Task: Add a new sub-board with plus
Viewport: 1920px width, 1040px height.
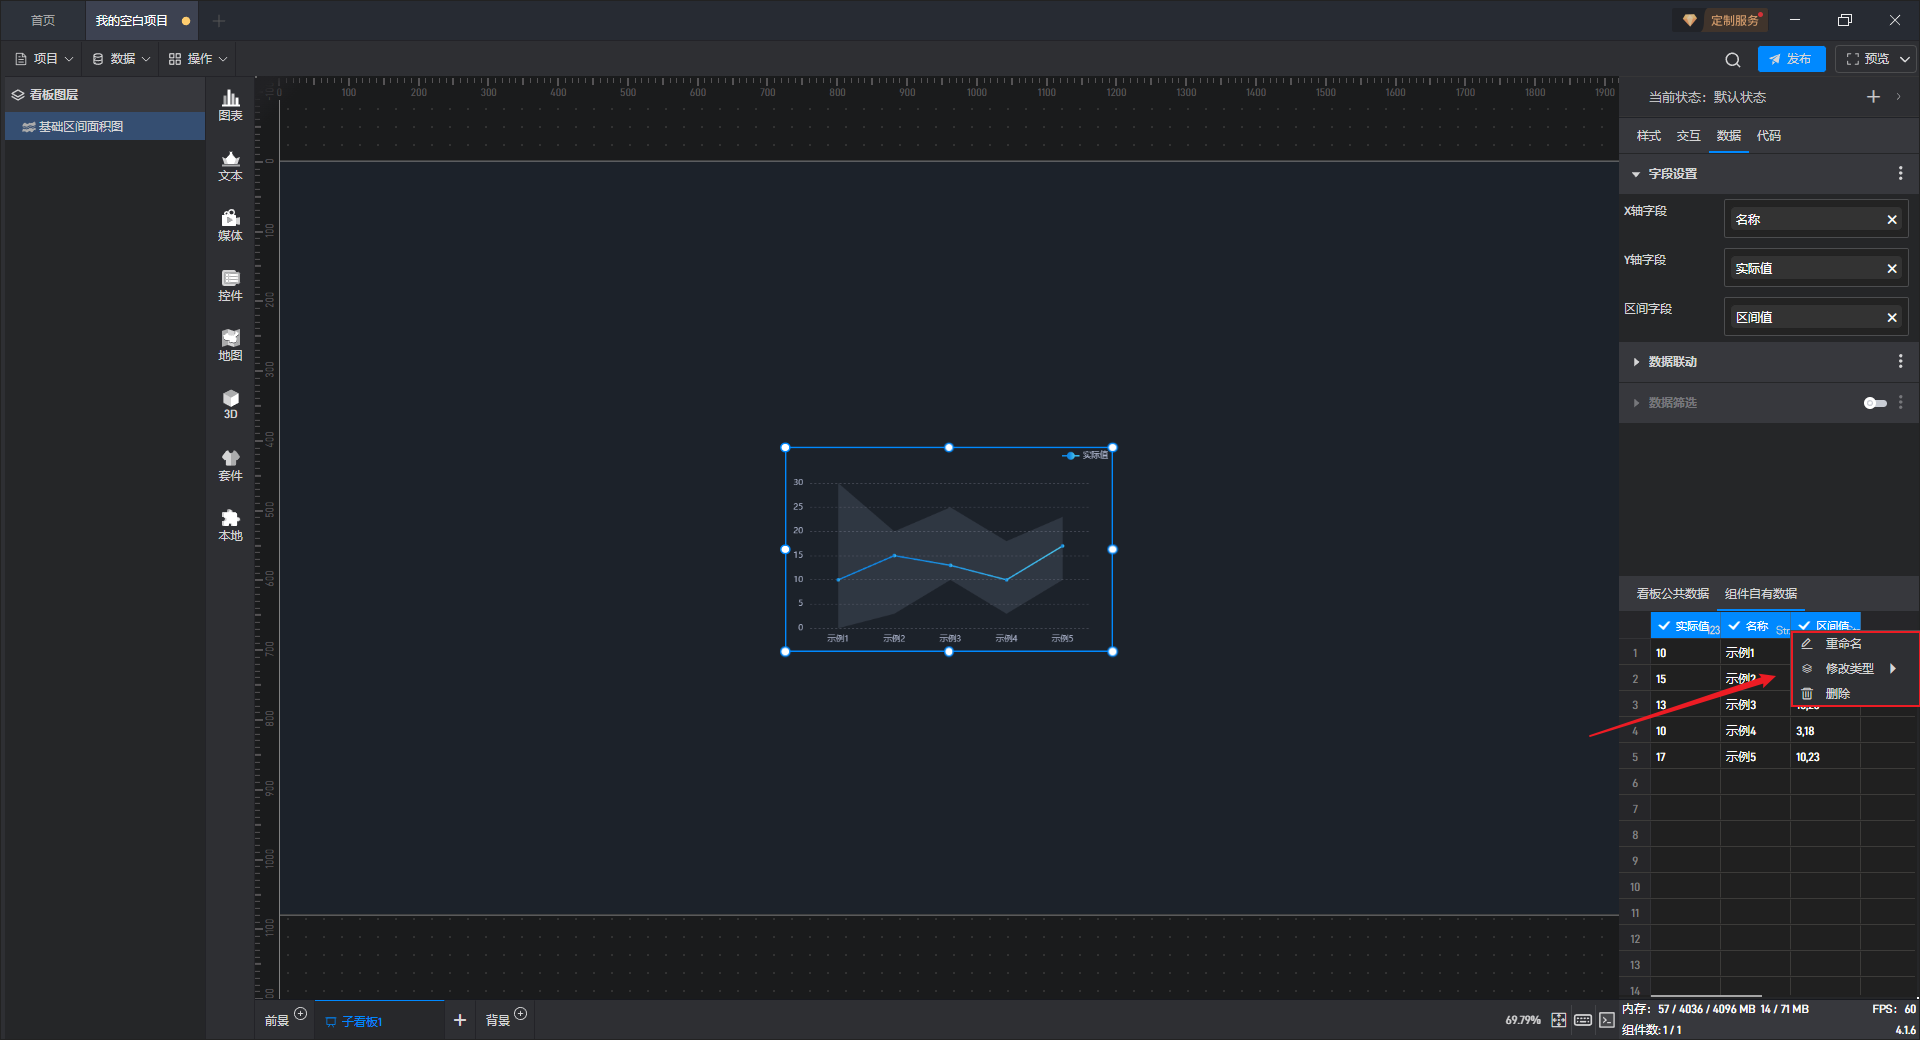Action: click(460, 1020)
